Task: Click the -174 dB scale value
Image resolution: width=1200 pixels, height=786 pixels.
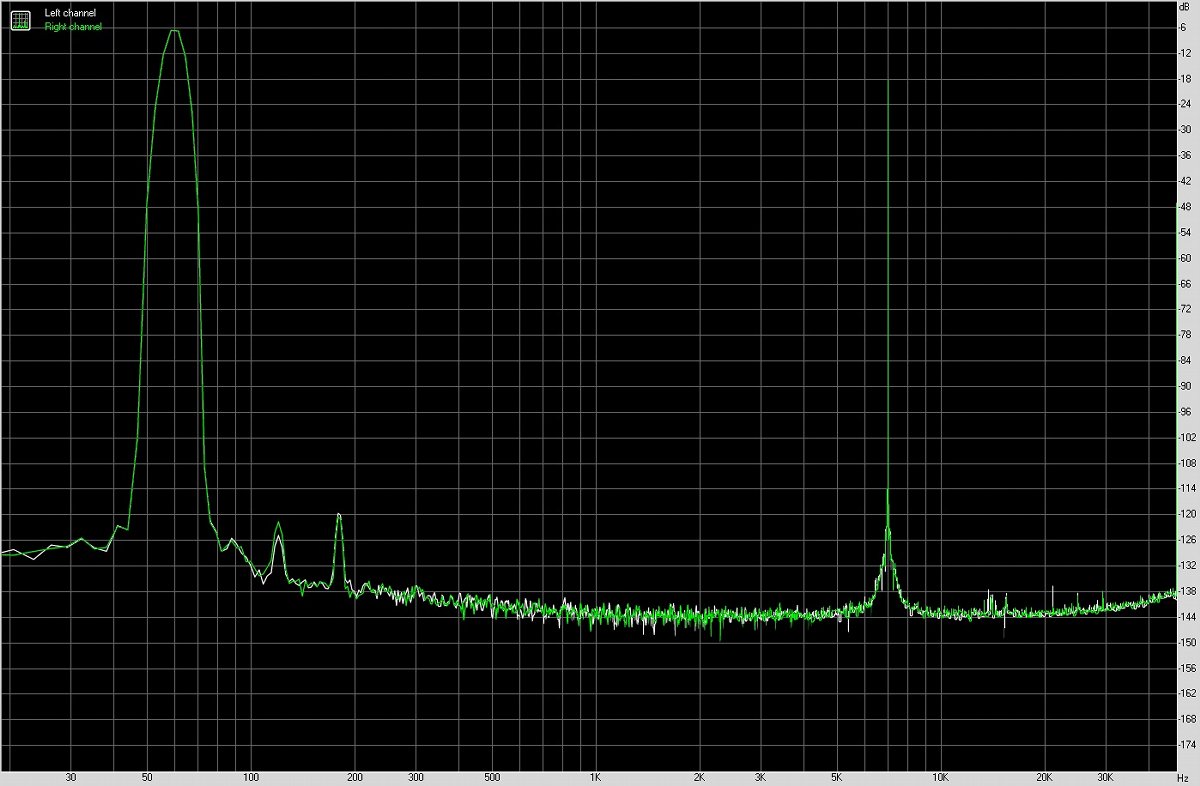Action: click(x=1187, y=745)
